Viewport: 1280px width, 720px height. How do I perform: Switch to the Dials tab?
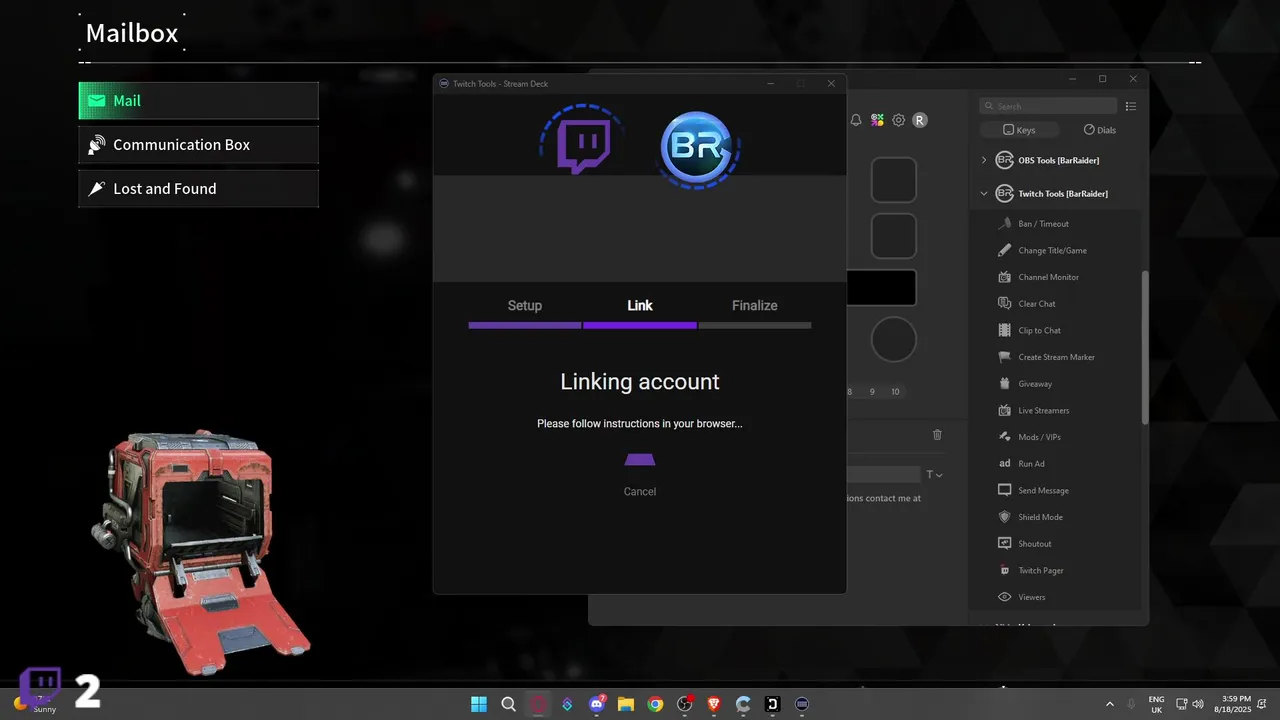(x=1099, y=130)
